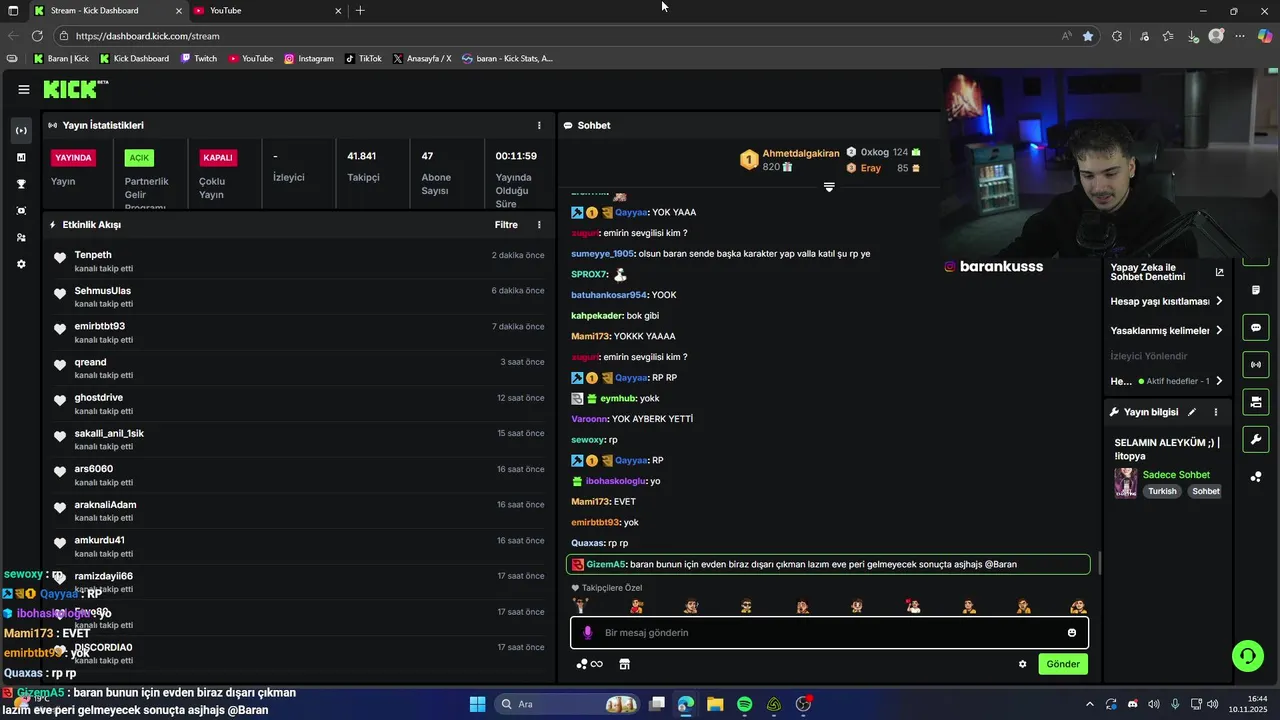This screenshot has height=720, width=1280.
Task: Open Etkinlik Akışı three-dot menu
Action: 539,225
